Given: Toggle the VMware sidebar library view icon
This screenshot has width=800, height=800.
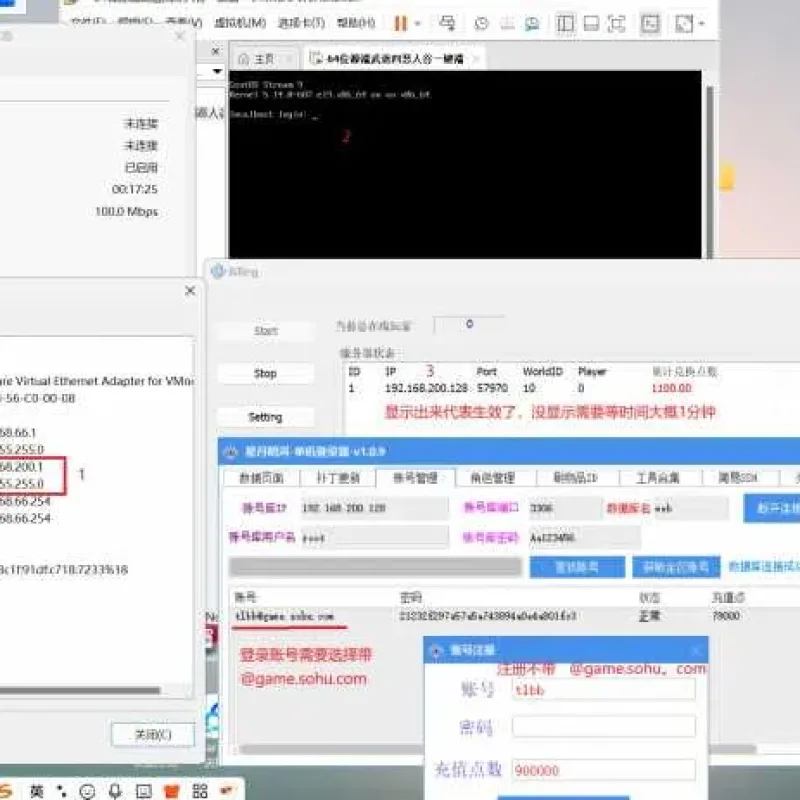Looking at the screenshot, I should click(565, 23).
